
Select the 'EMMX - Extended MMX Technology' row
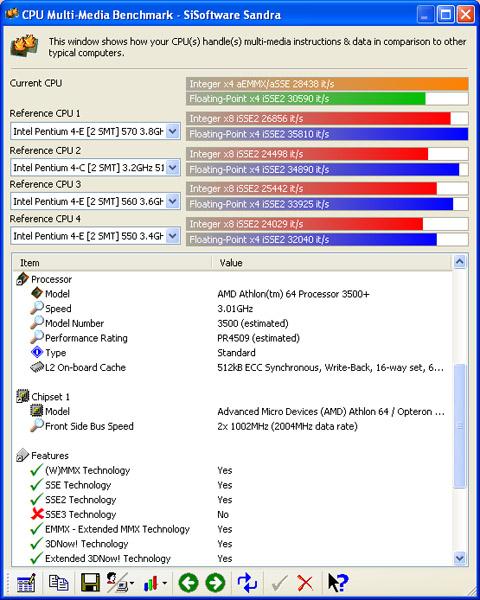[x=118, y=529]
